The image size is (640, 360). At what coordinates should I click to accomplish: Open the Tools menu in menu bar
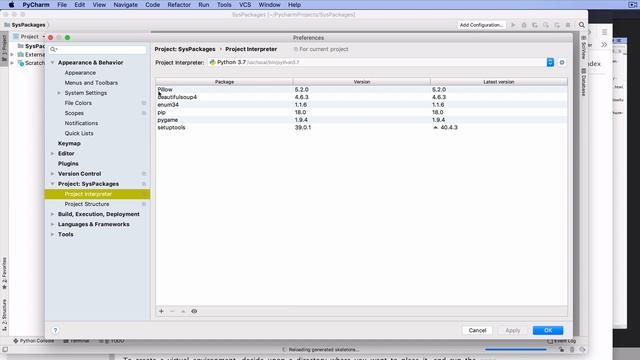click(x=224, y=5)
